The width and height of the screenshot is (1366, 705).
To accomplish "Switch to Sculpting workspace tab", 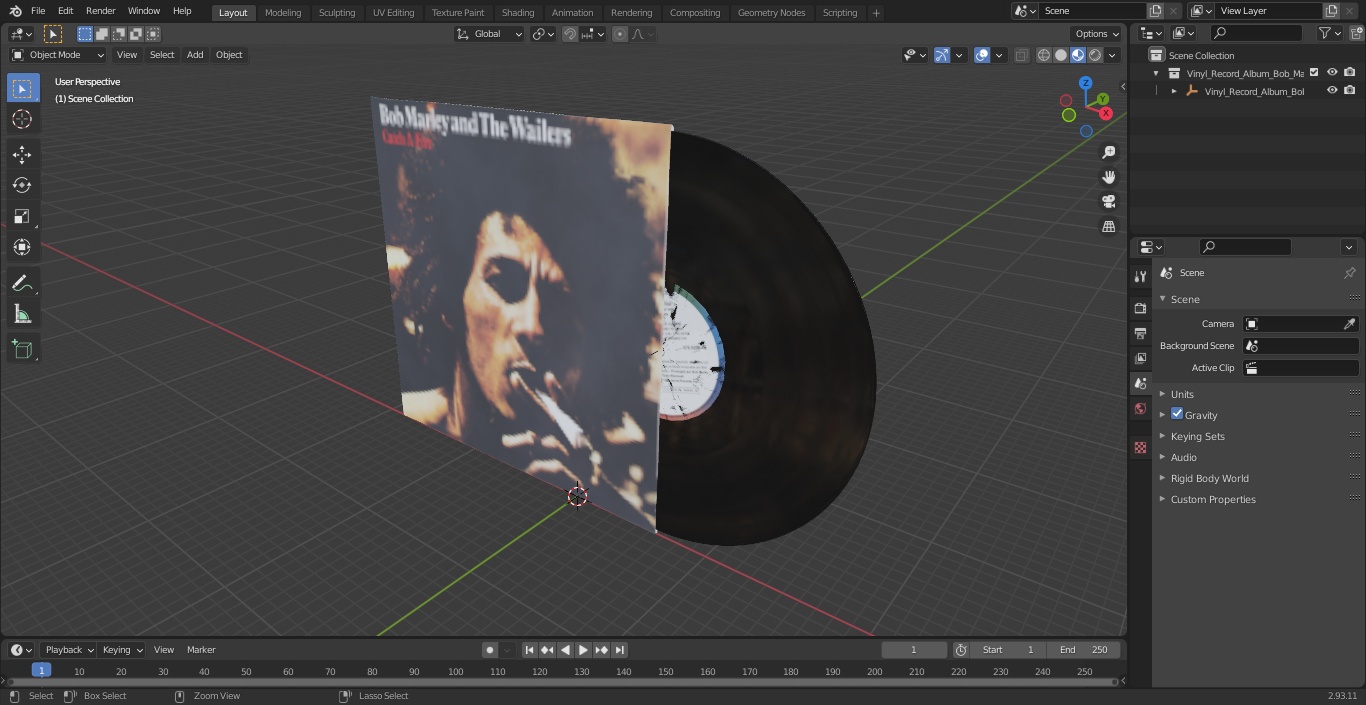I will [x=337, y=12].
